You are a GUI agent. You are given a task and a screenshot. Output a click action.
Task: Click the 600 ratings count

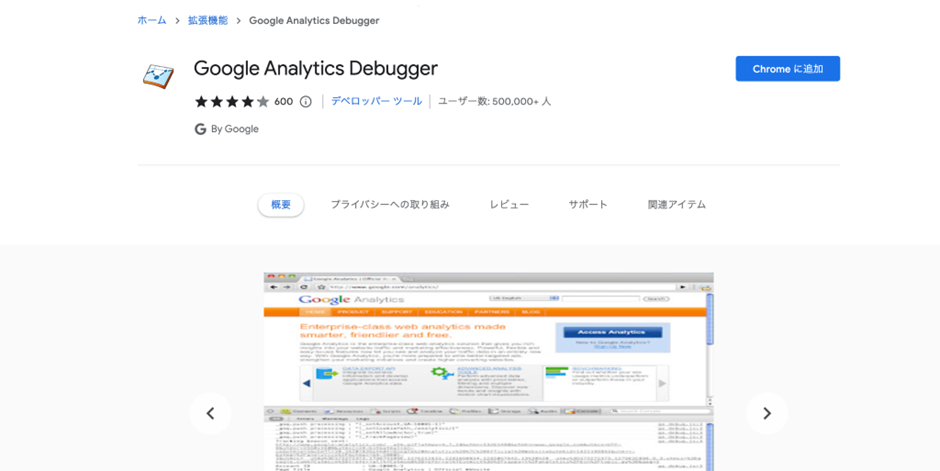pos(284,101)
